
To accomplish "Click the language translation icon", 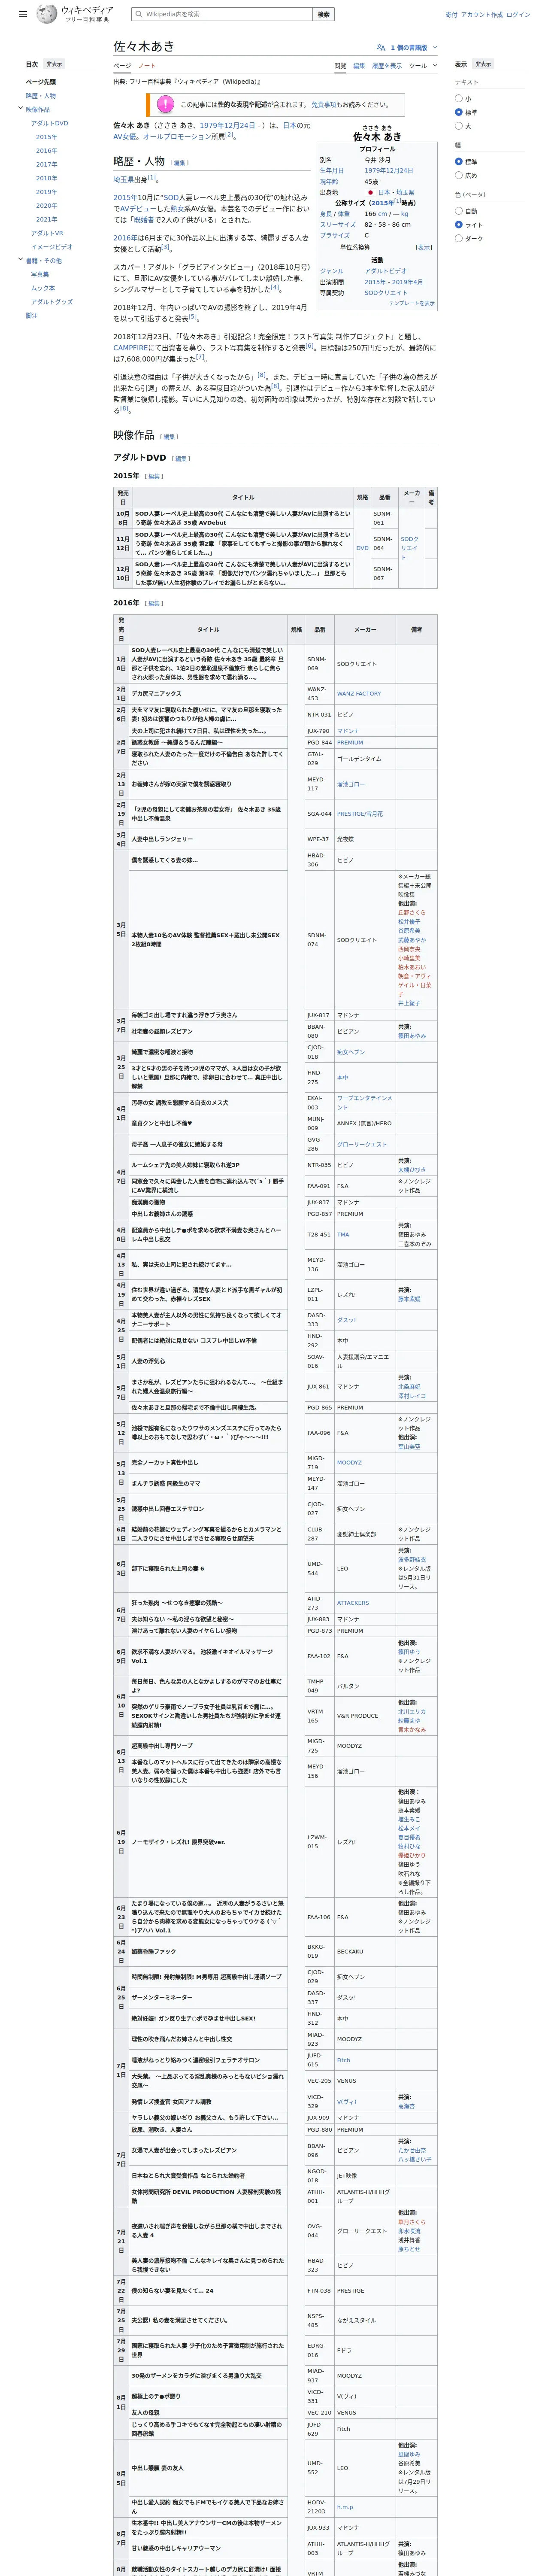I will pyautogui.click(x=381, y=47).
